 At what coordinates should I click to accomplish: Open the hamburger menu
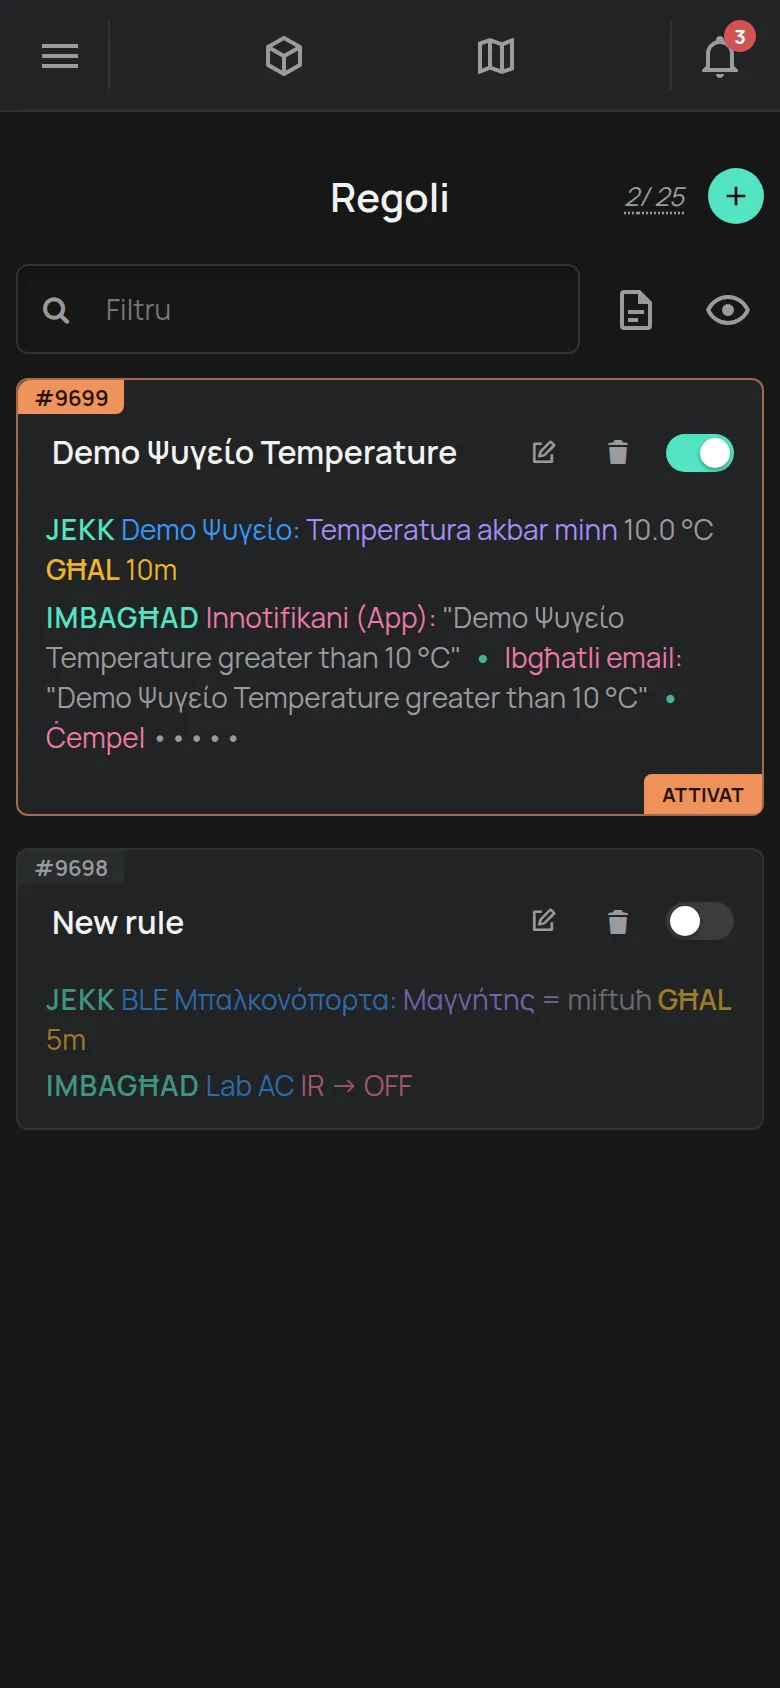point(60,56)
